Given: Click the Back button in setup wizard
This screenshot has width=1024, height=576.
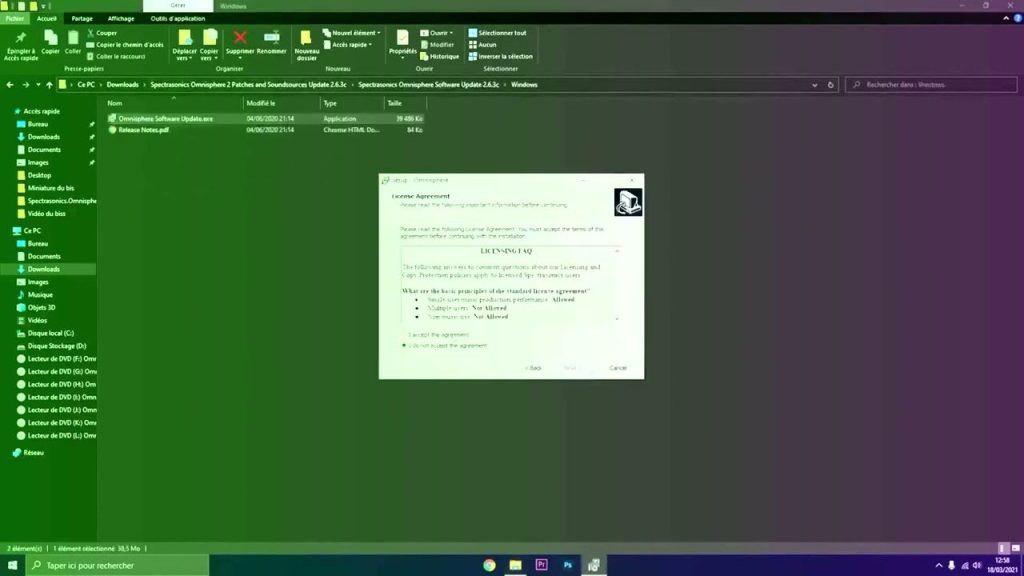Looking at the screenshot, I should [x=534, y=368].
